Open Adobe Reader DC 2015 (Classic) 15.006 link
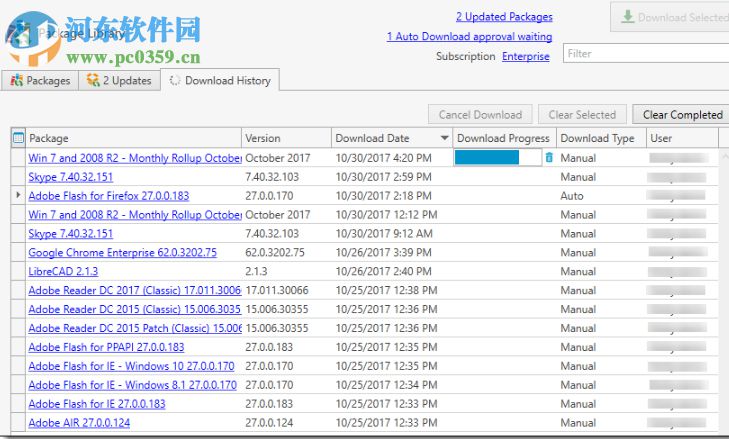Viewport: 729px width, 439px height. point(134,309)
